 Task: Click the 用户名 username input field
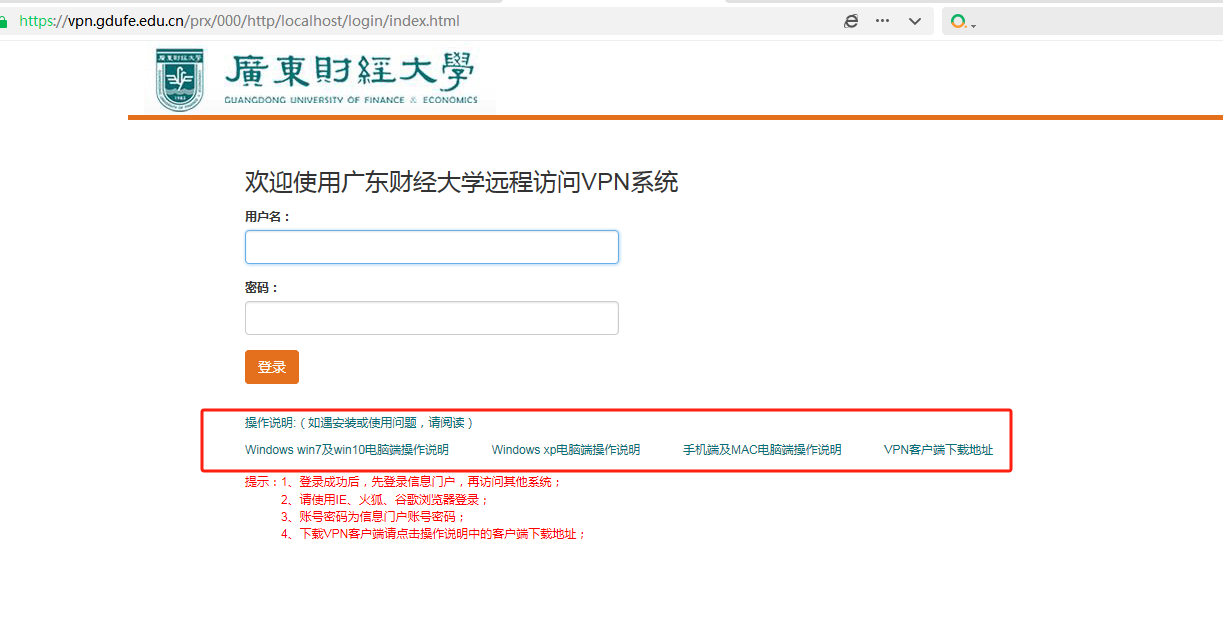[431, 247]
